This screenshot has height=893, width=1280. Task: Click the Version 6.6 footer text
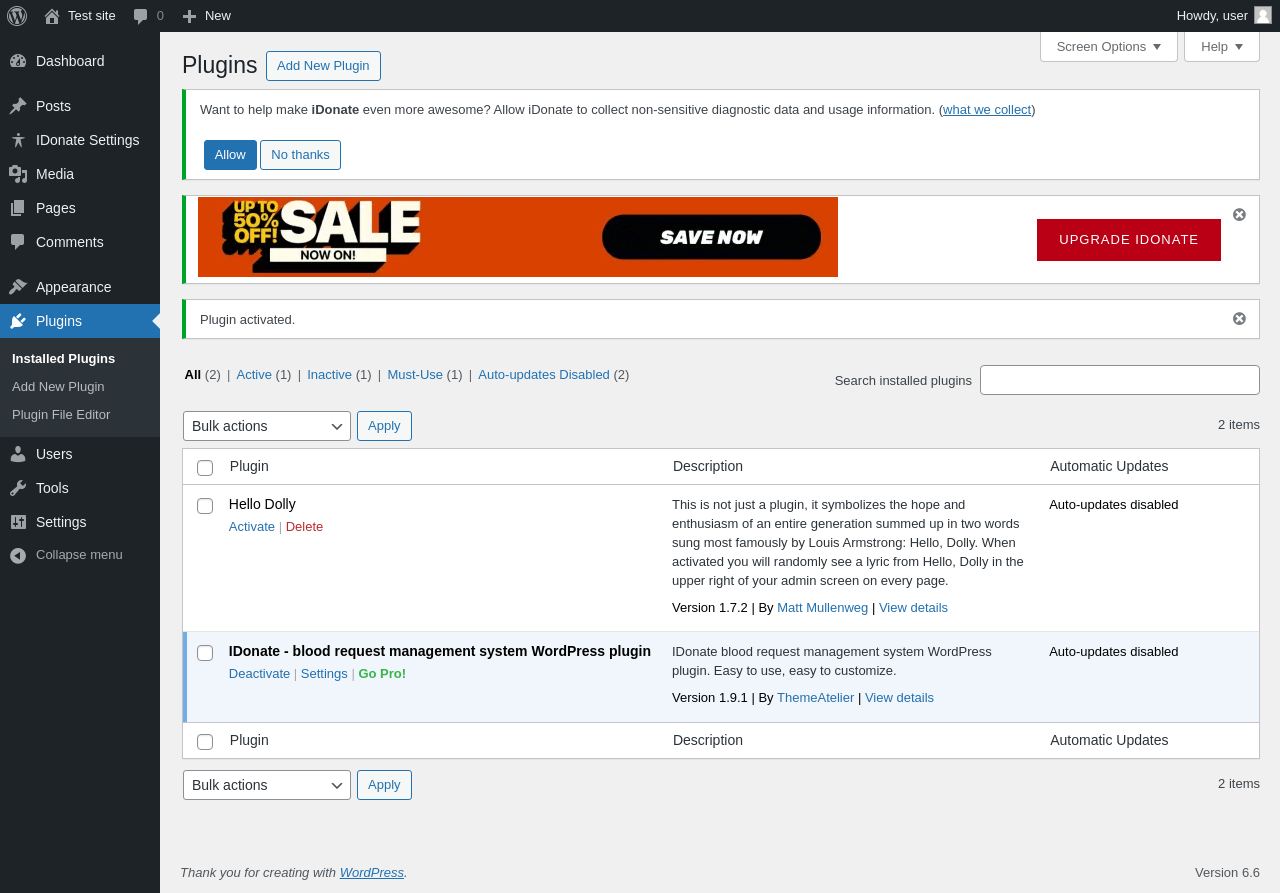[x=1227, y=873]
